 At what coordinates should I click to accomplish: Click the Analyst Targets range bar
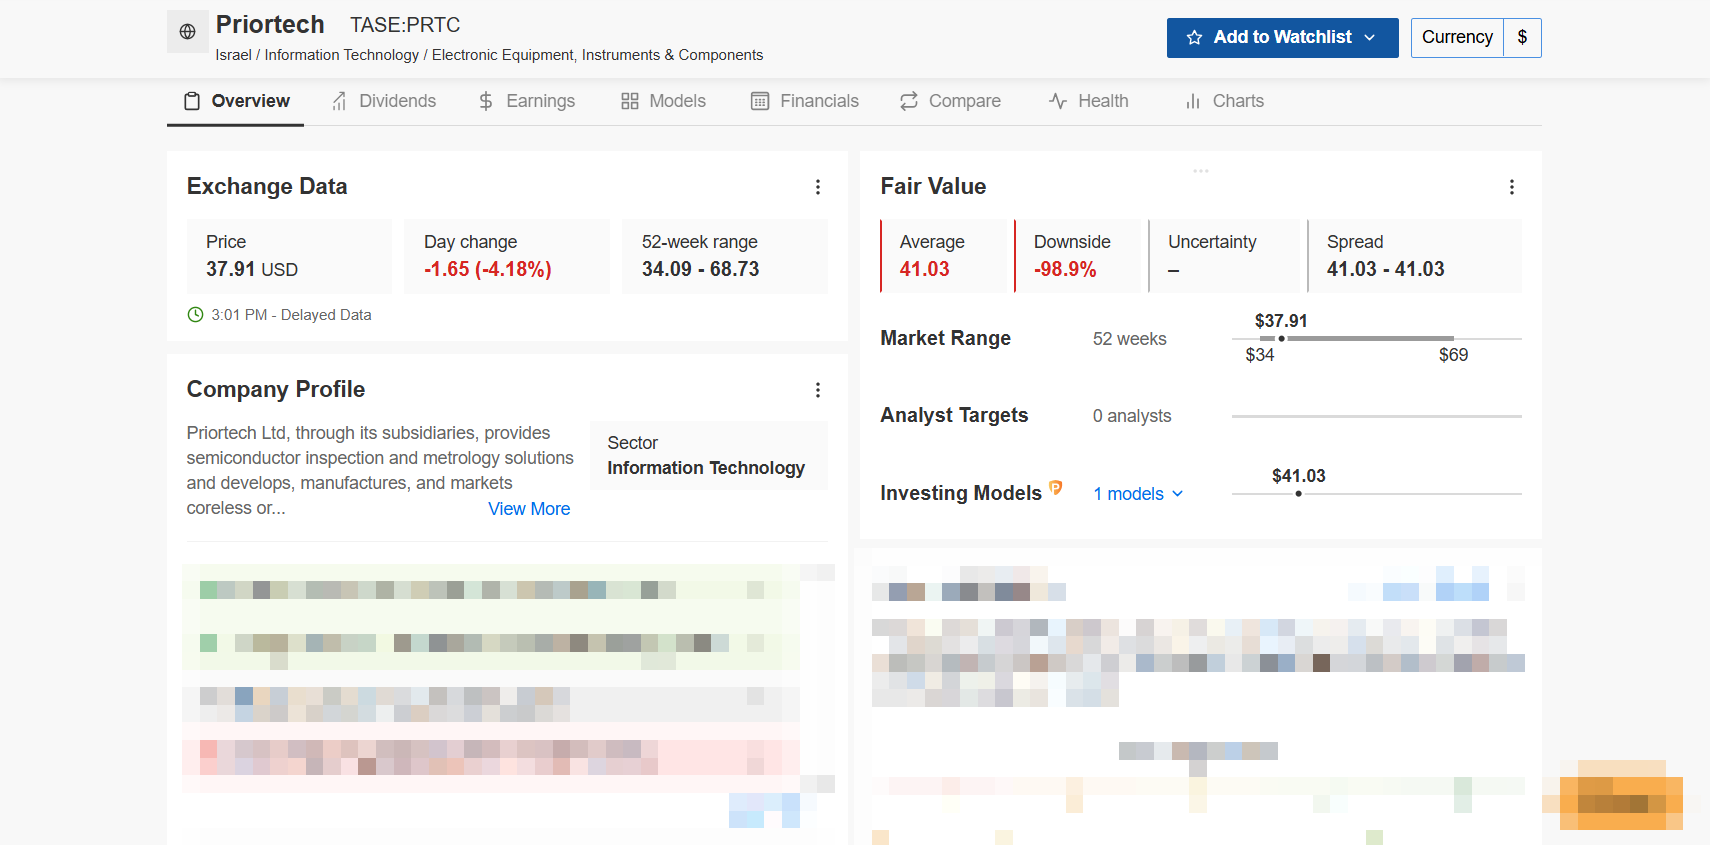click(1377, 416)
